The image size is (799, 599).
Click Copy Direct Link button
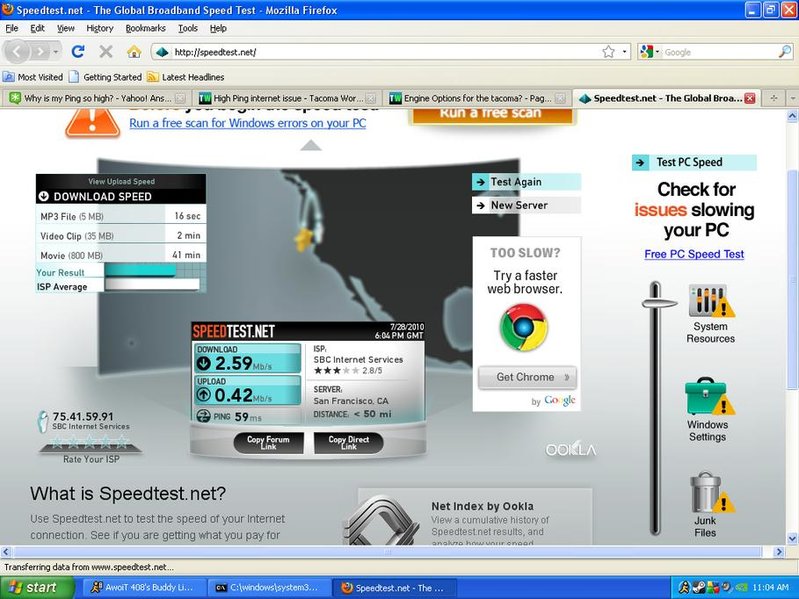349,443
